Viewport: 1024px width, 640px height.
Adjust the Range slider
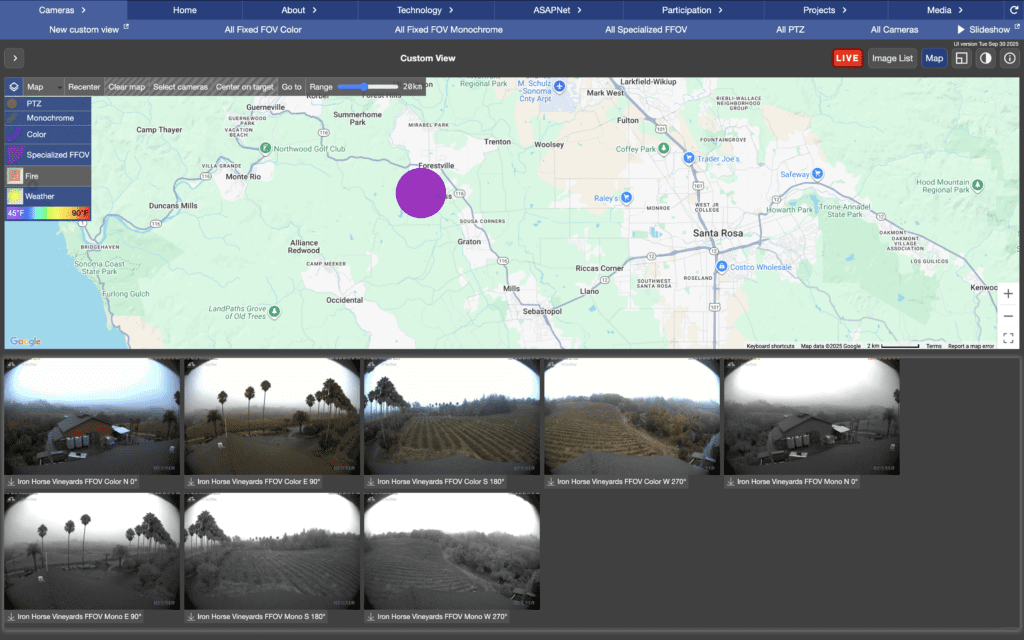pyautogui.click(x=365, y=87)
